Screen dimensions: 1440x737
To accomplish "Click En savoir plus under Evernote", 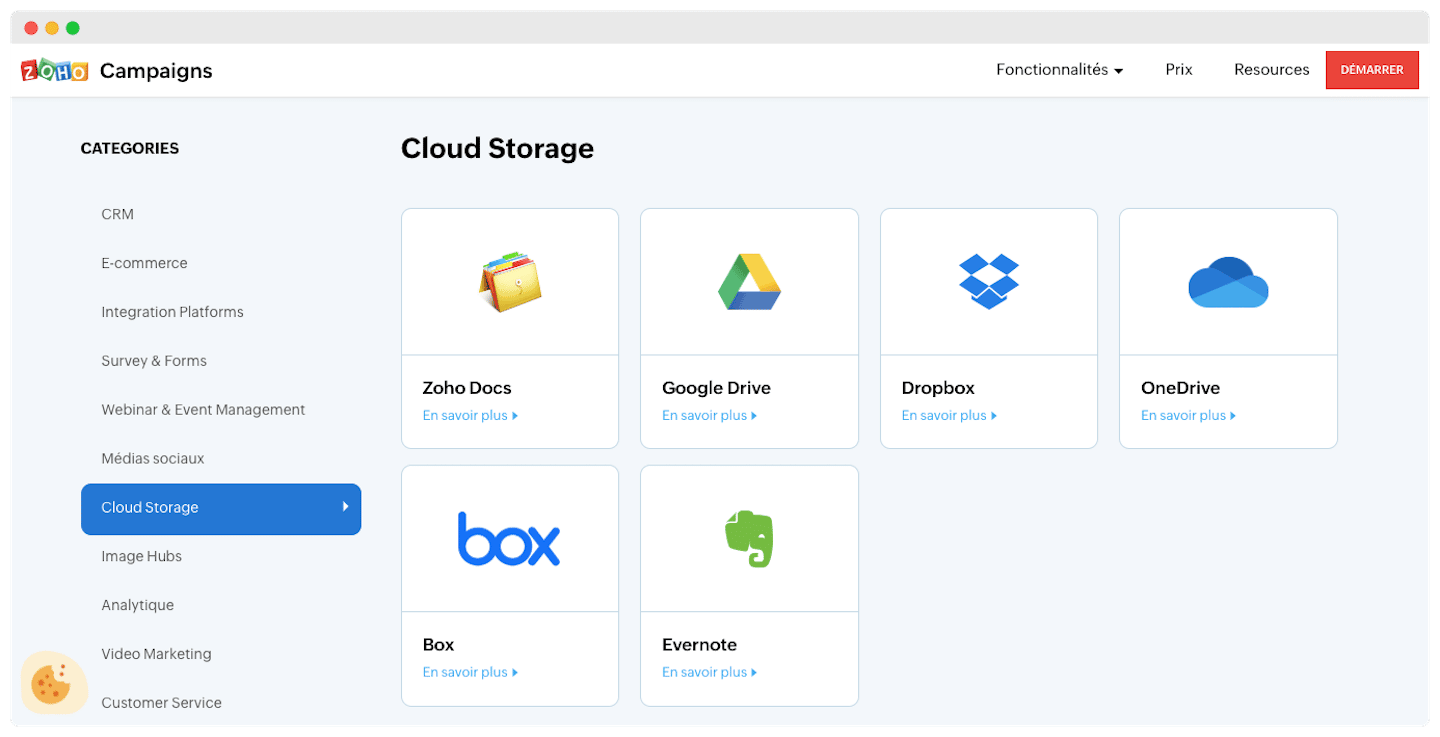I will click(710, 673).
